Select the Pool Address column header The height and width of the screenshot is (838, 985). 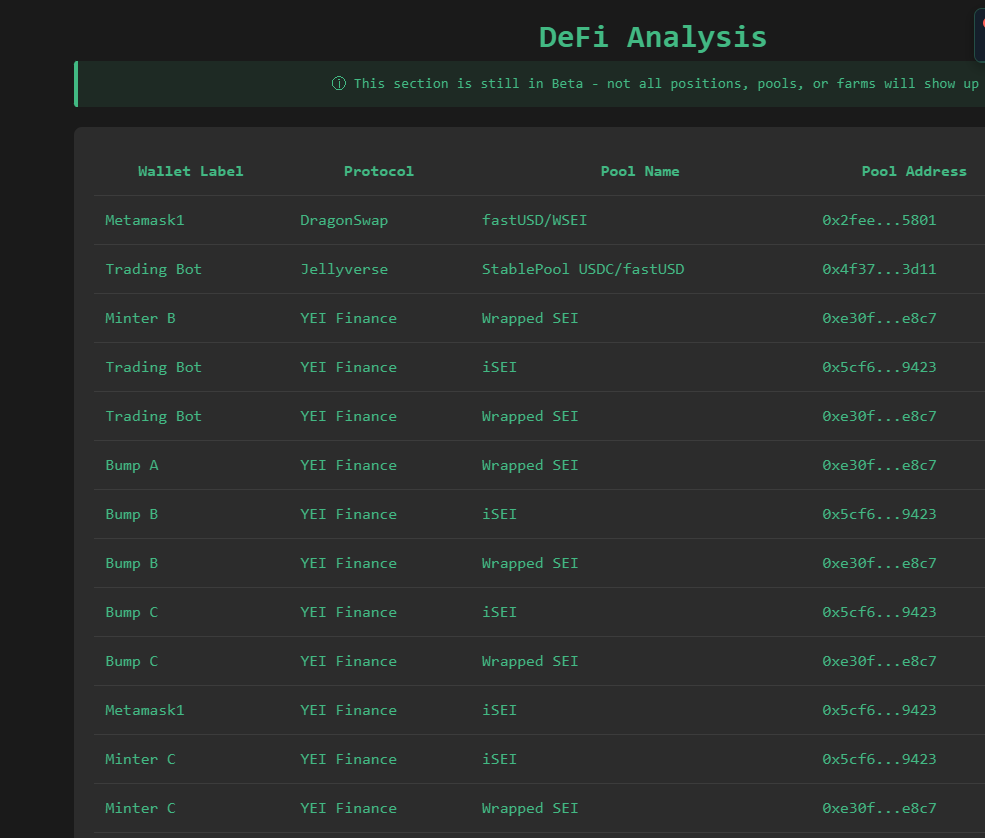point(914,171)
